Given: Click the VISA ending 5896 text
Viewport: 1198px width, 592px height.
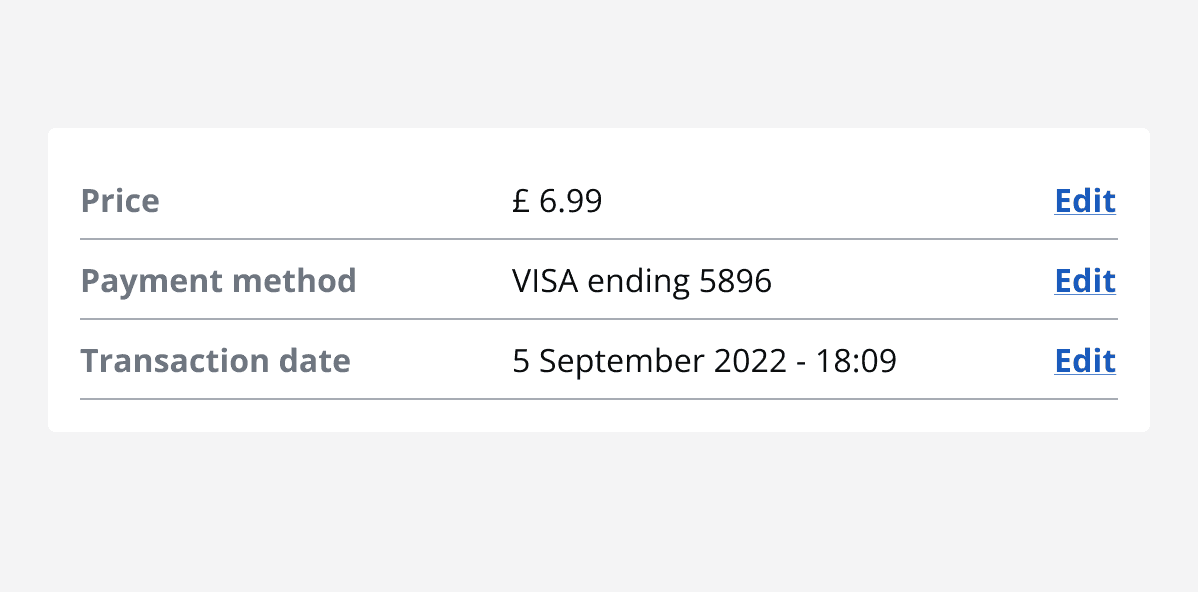Looking at the screenshot, I should 642,281.
